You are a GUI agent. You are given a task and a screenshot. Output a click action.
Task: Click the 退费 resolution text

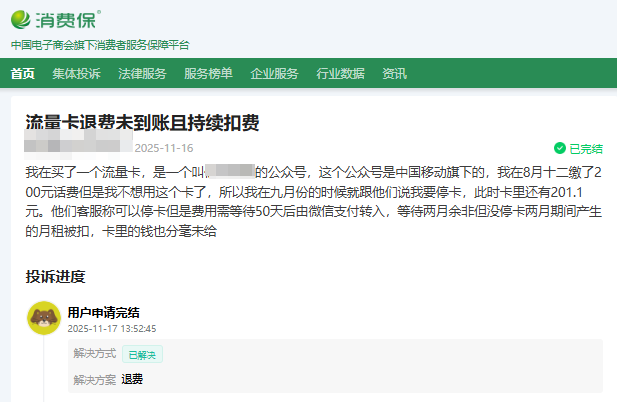(133, 379)
